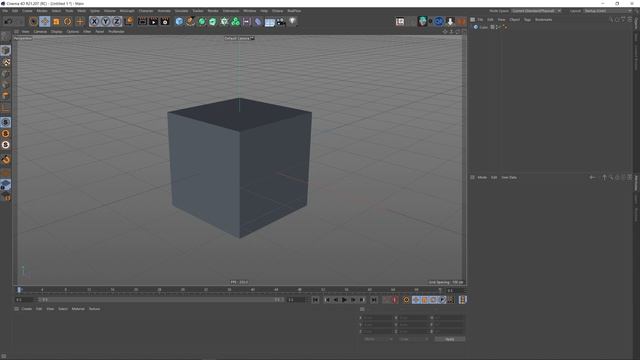This screenshot has width=640, height=360.
Task: Open Attribute Manager Mode menu
Action: click(x=482, y=178)
